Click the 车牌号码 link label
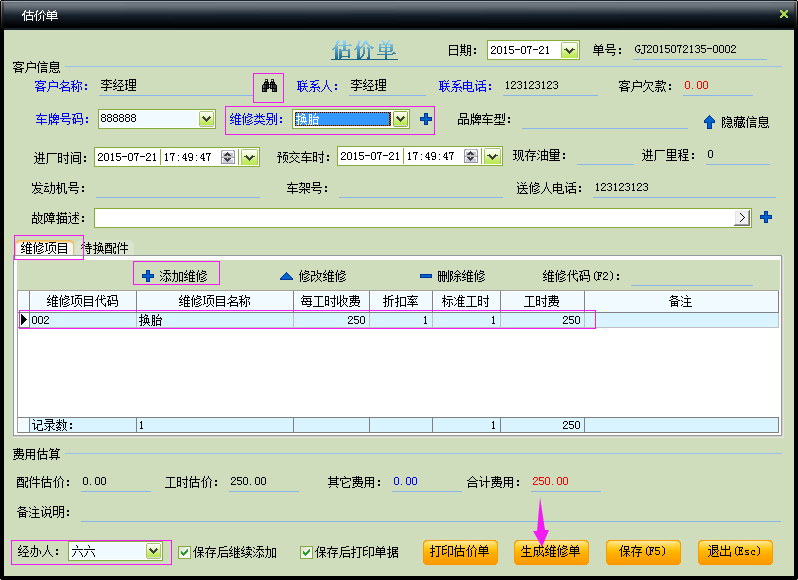This screenshot has width=798, height=580. [62, 119]
